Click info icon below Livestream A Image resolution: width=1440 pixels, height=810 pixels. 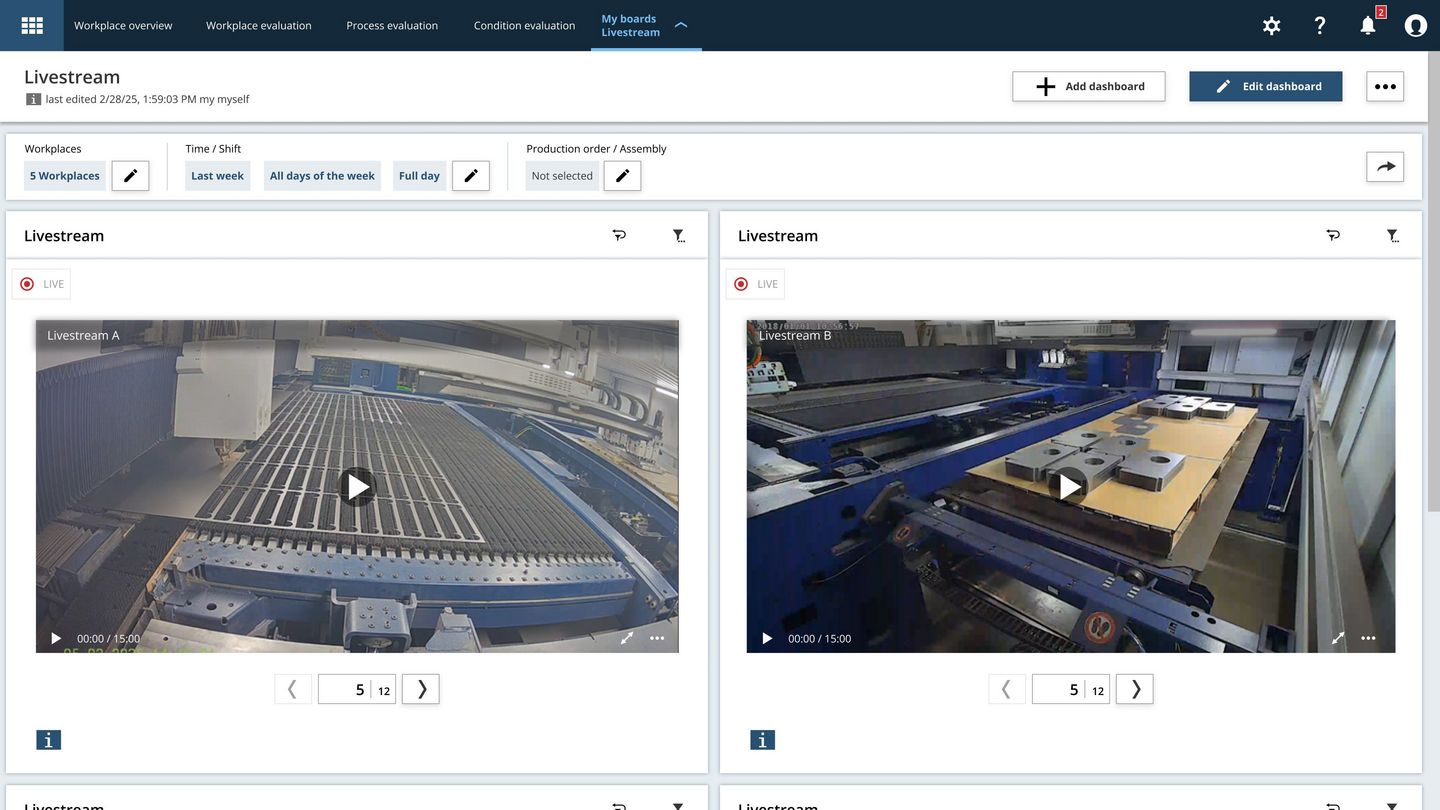pyautogui.click(x=48, y=740)
